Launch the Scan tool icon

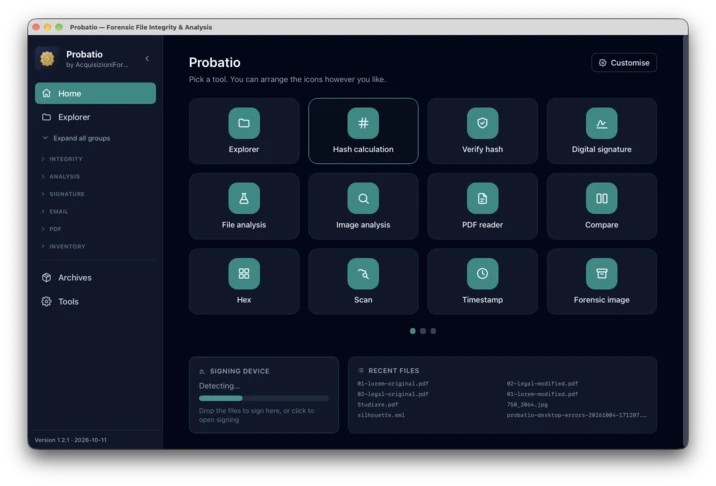[x=363, y=274]
